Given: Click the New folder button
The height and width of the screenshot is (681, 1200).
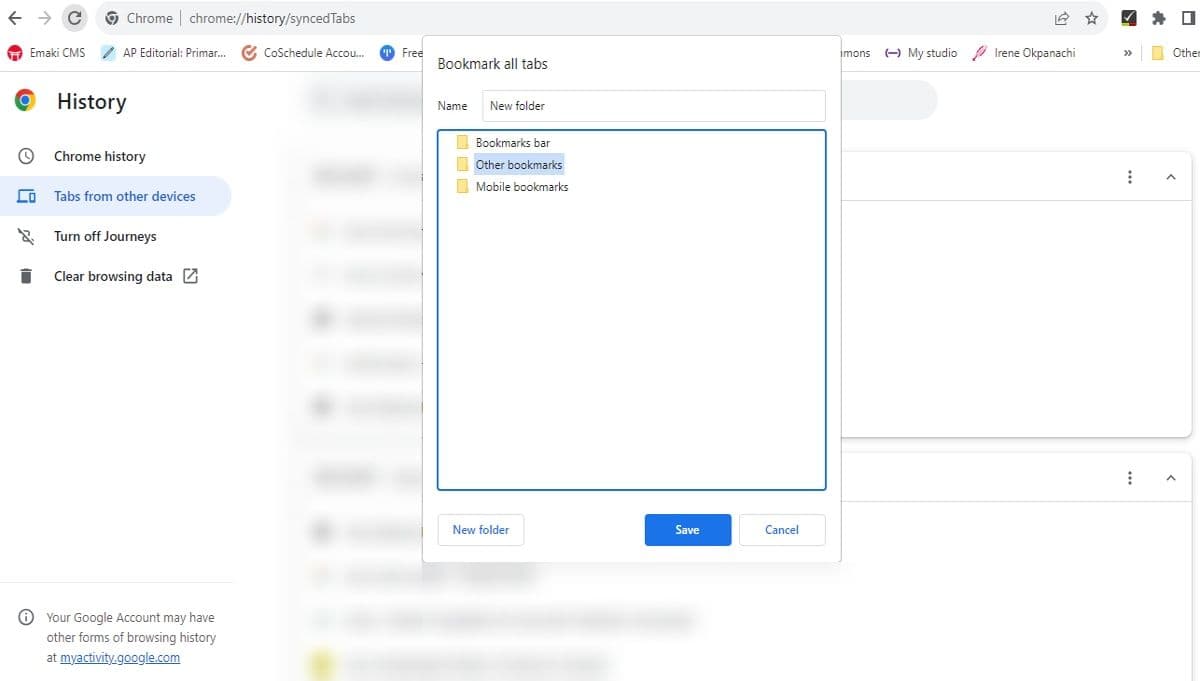Looking at the screenshot, I should click(480, 530).
